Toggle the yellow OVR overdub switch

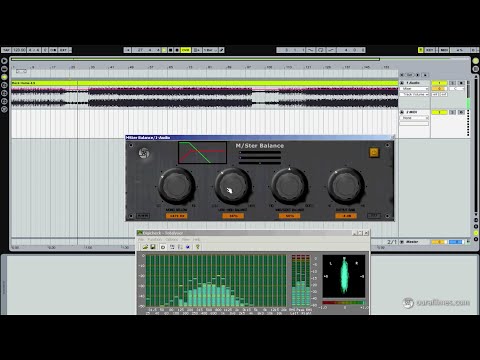(x=186, y=50)
